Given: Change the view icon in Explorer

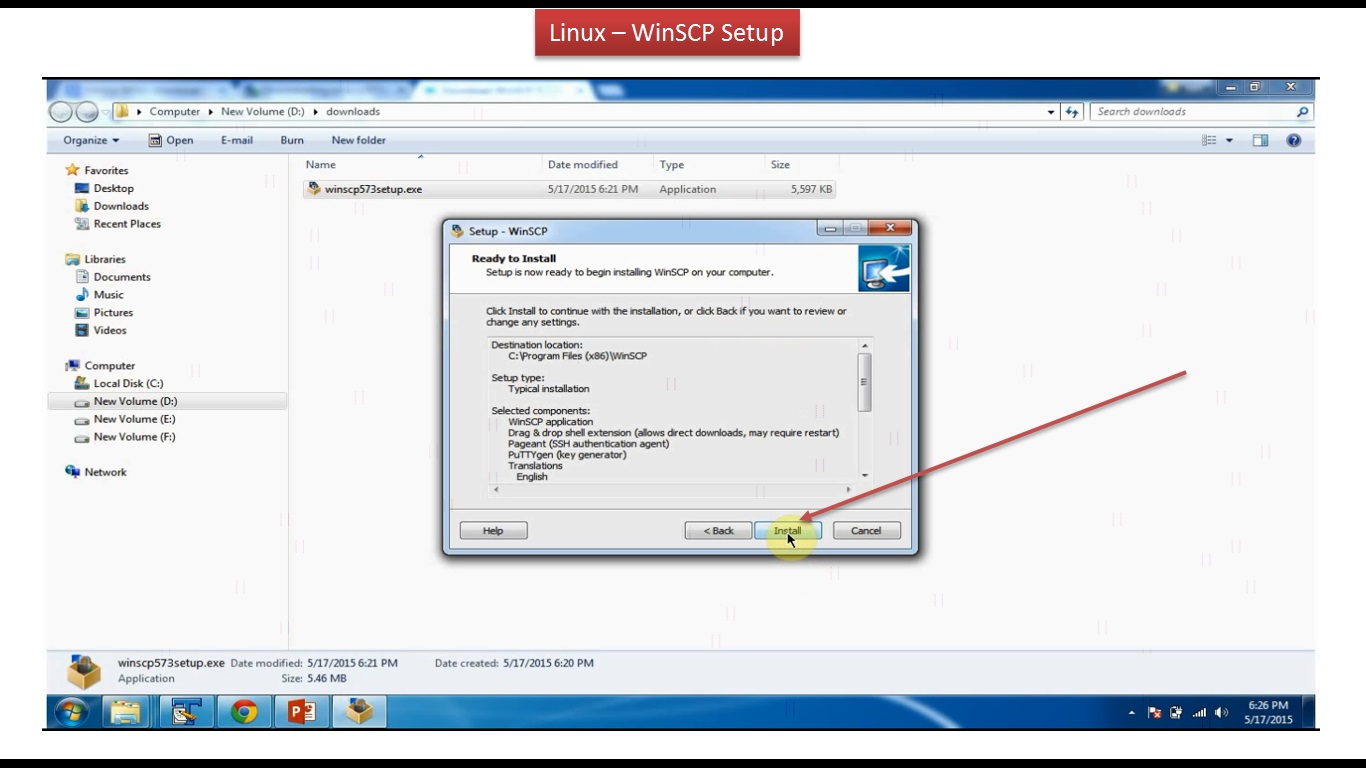Looking at the screenshot, I should [1210, 140].
